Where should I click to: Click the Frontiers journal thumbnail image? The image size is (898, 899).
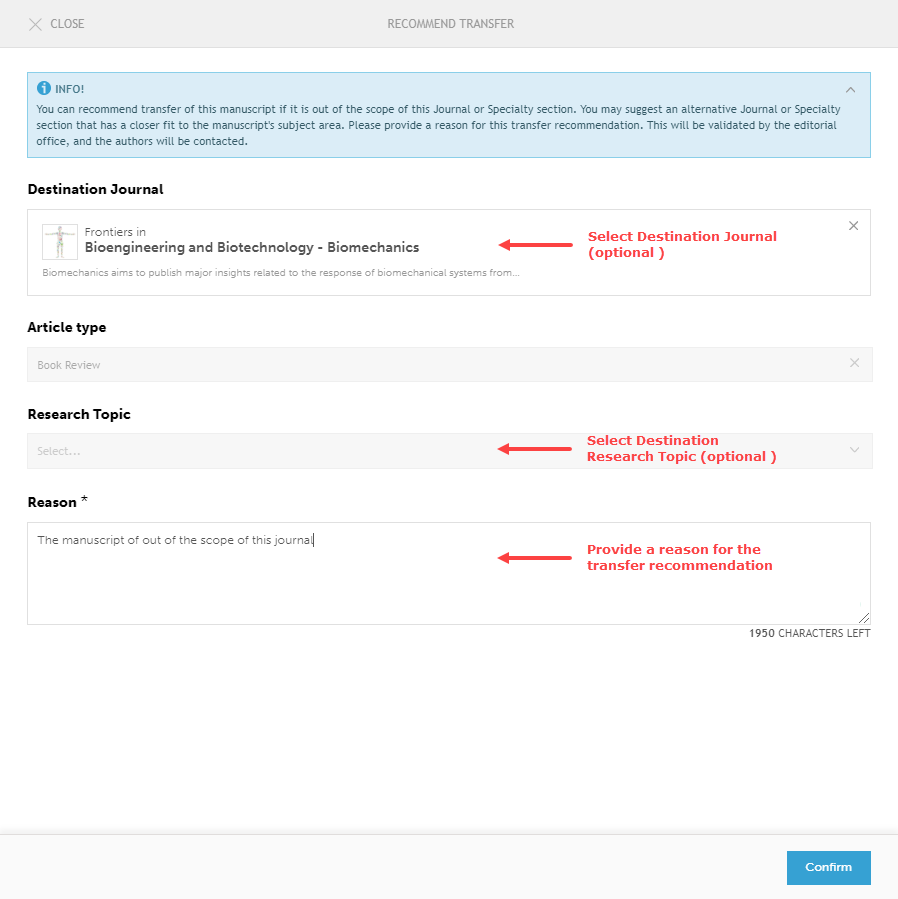point(58,241)
